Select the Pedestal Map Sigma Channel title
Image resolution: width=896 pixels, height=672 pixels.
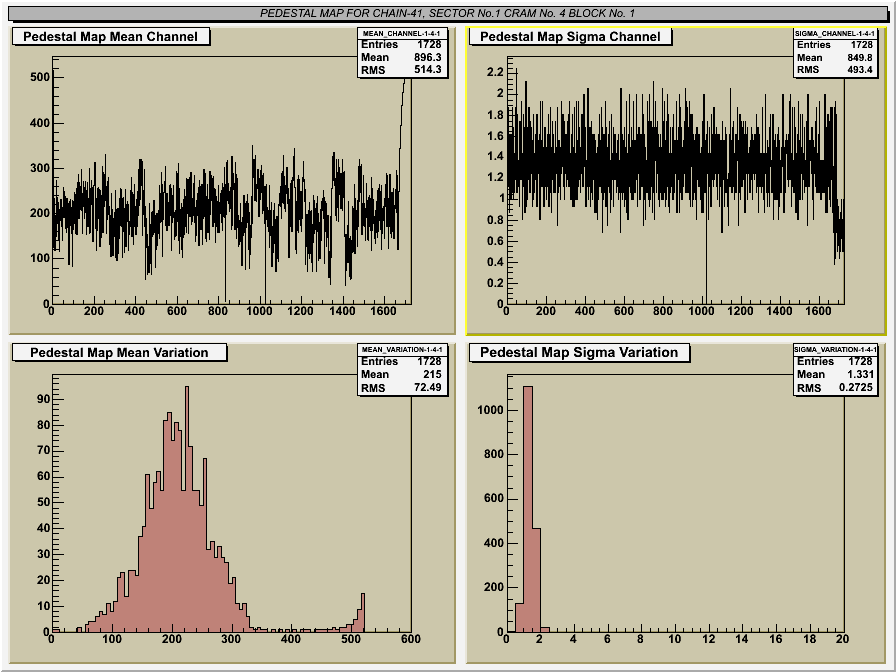coord(570,37)
